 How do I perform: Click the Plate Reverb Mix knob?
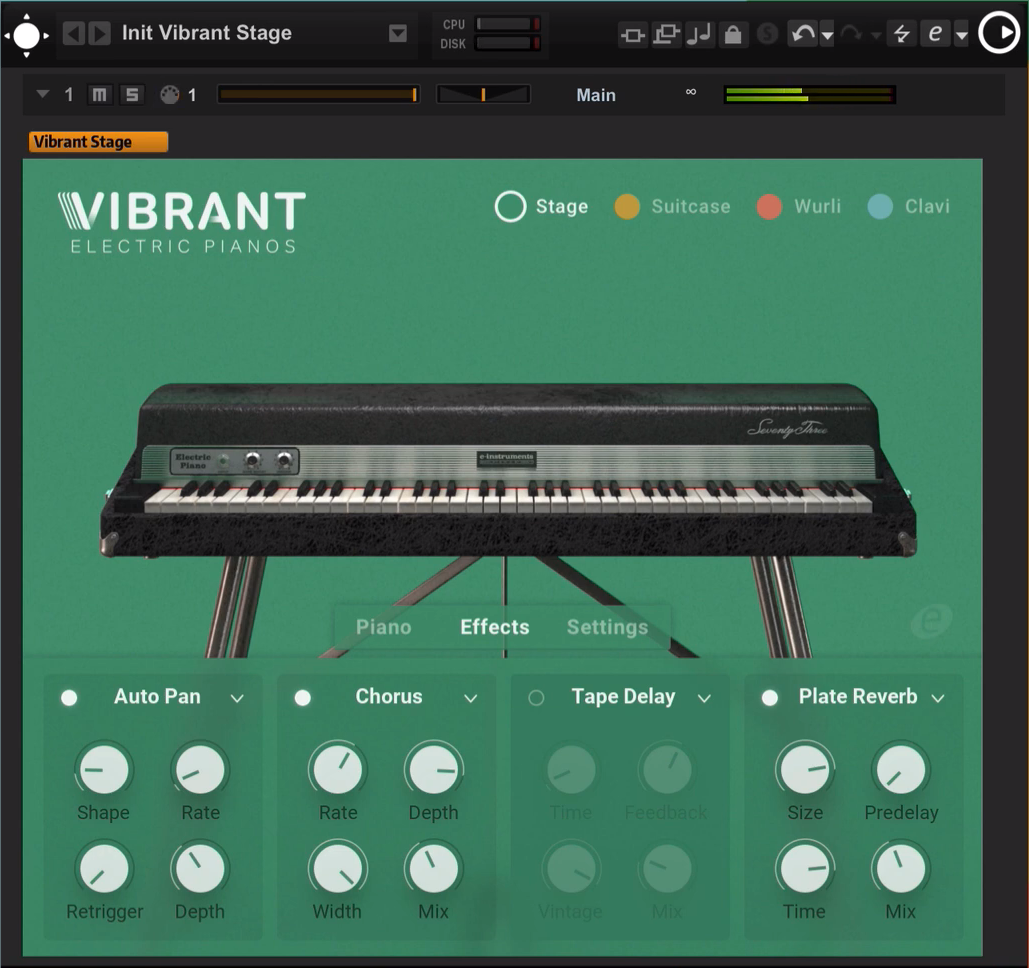[x=901, y=868]
